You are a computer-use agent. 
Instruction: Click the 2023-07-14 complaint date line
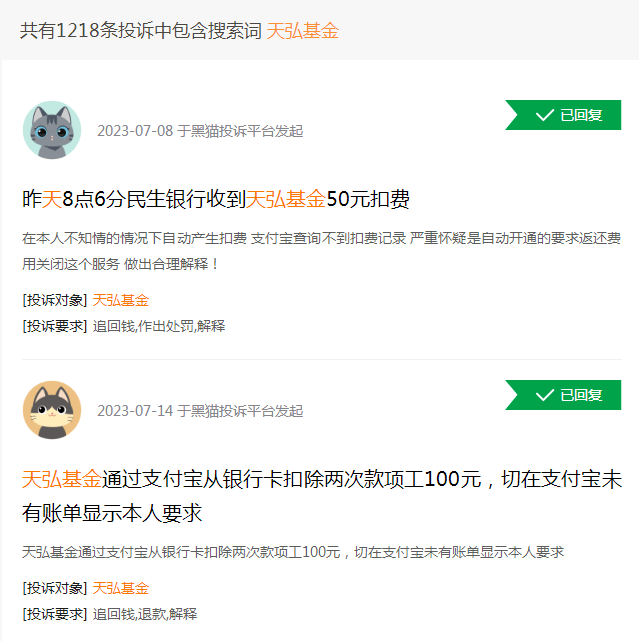coord(200,411)
